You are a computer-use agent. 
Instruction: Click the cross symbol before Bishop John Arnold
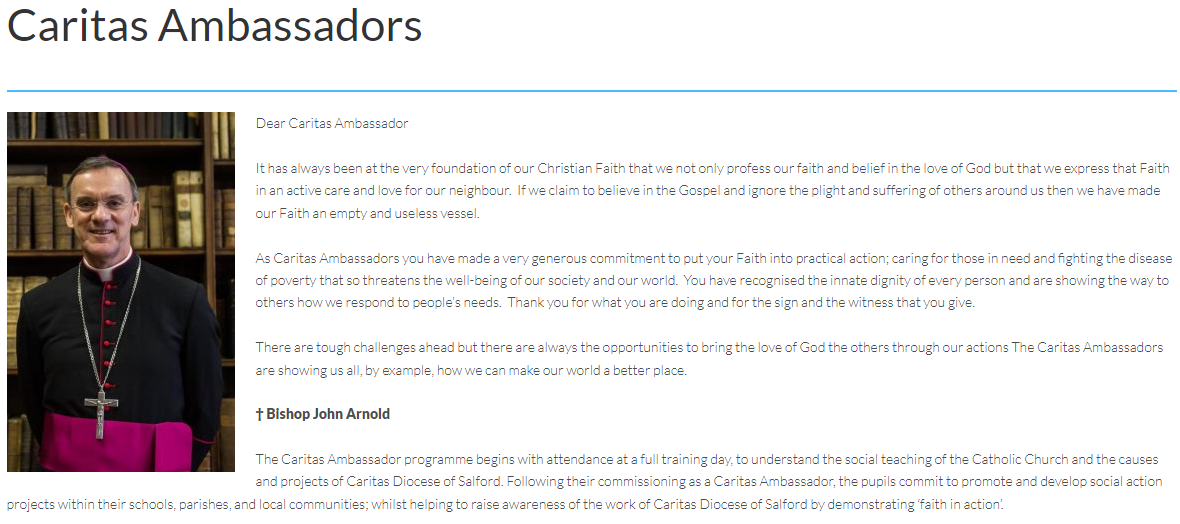pyautogui.click(x=259, y=414)
